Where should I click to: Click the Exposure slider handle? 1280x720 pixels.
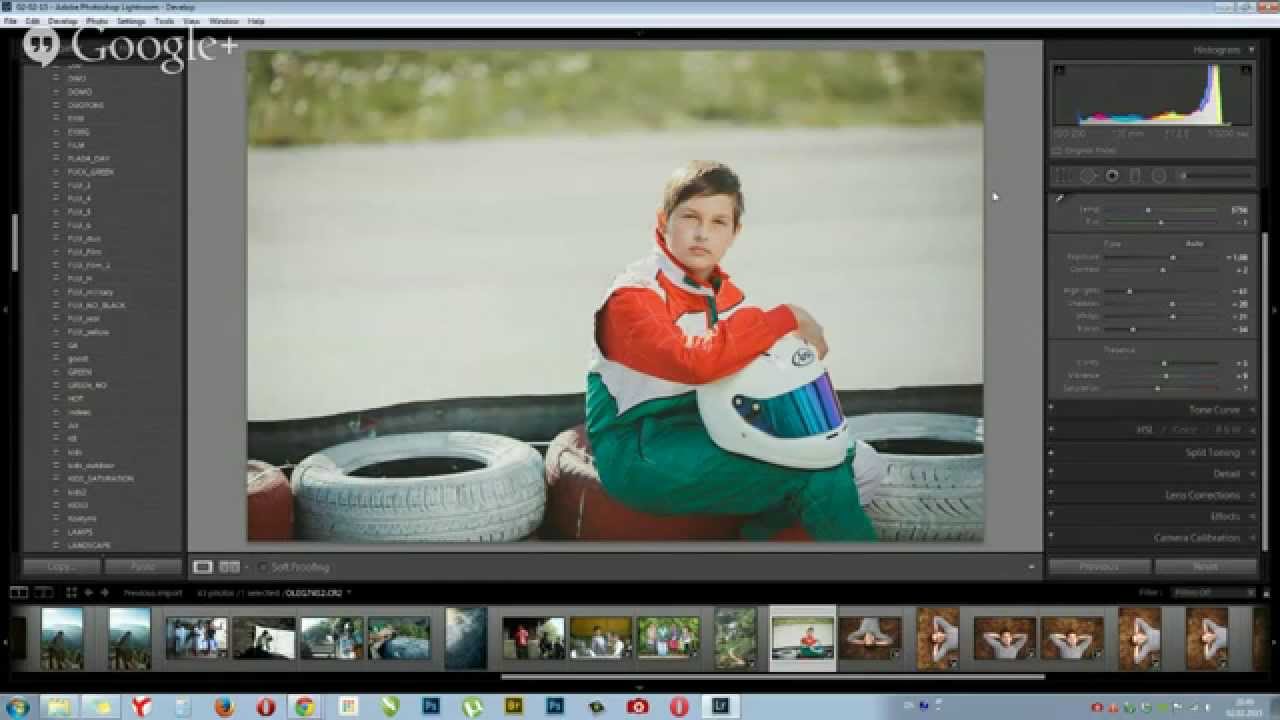pos(1172,257)
